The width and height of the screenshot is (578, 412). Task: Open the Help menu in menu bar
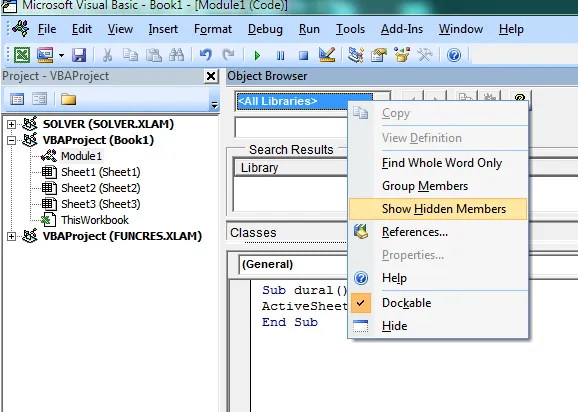tap(511, 29)
